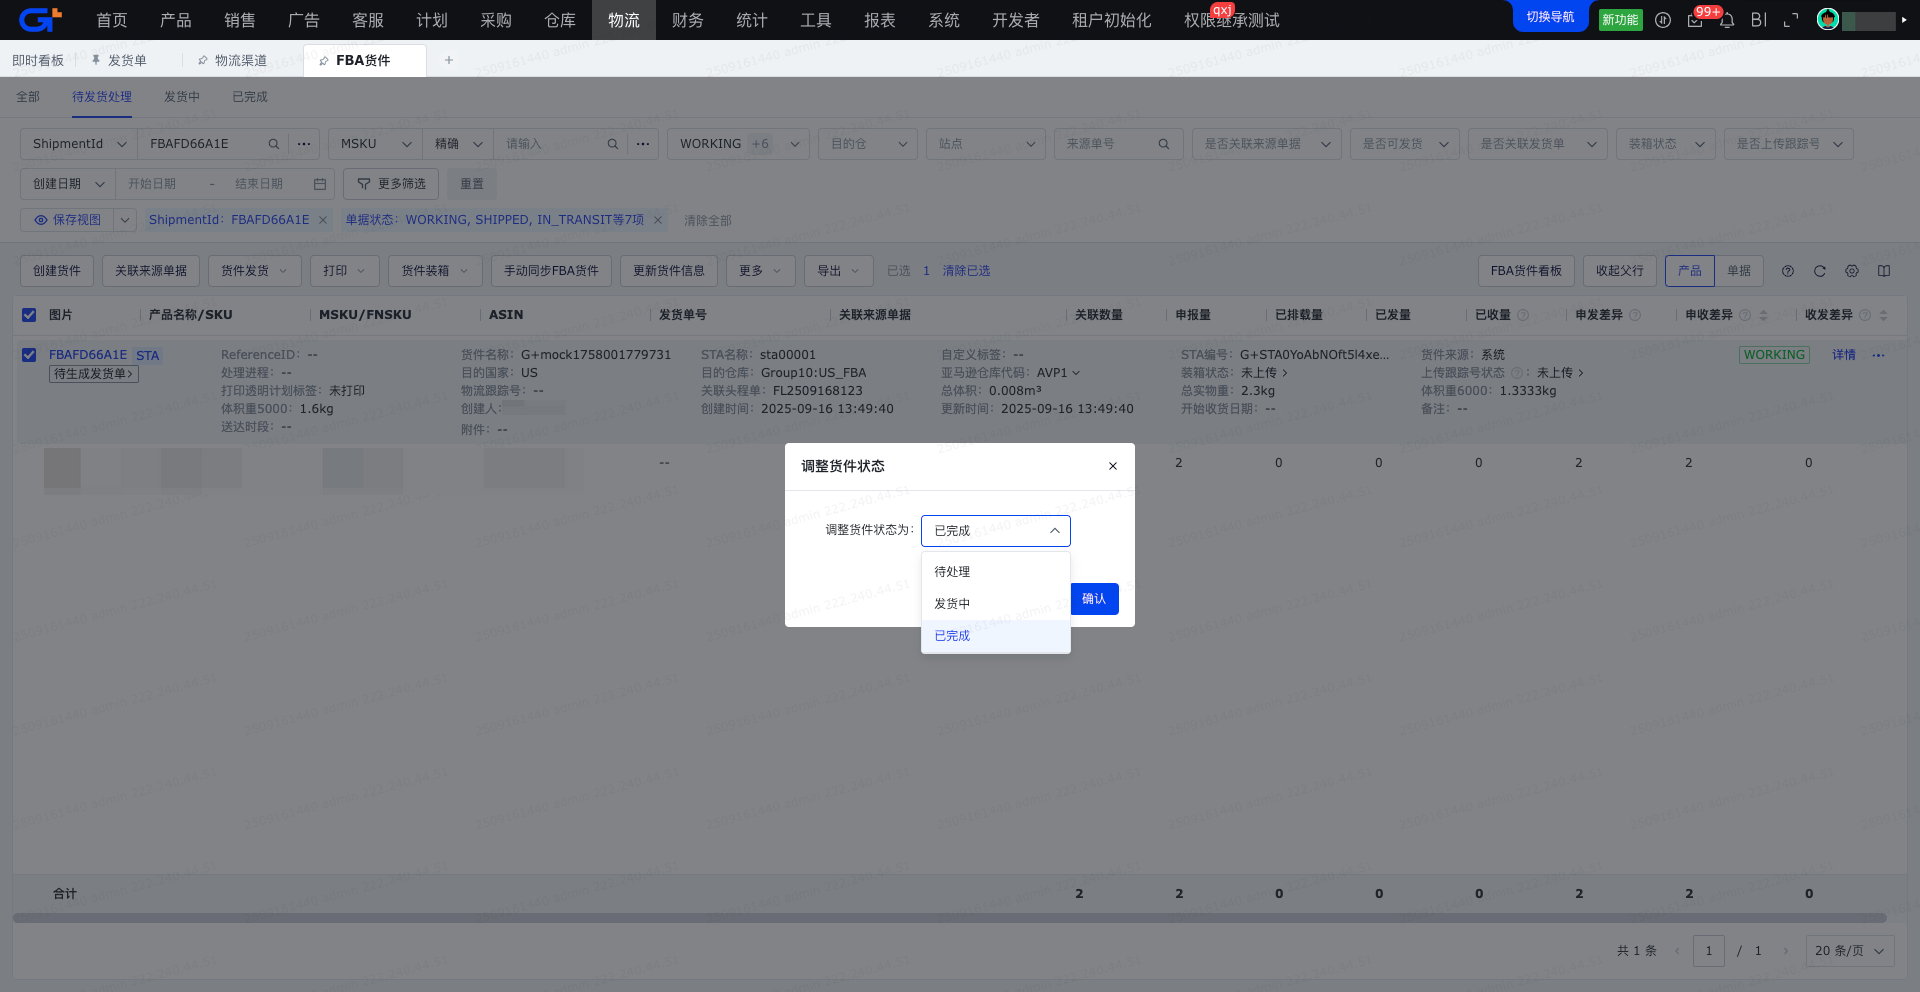Select 发货中 option in the dialog dropdown list
The height and width of the screenshot is (992, 1920).
[x=996, y=604]
